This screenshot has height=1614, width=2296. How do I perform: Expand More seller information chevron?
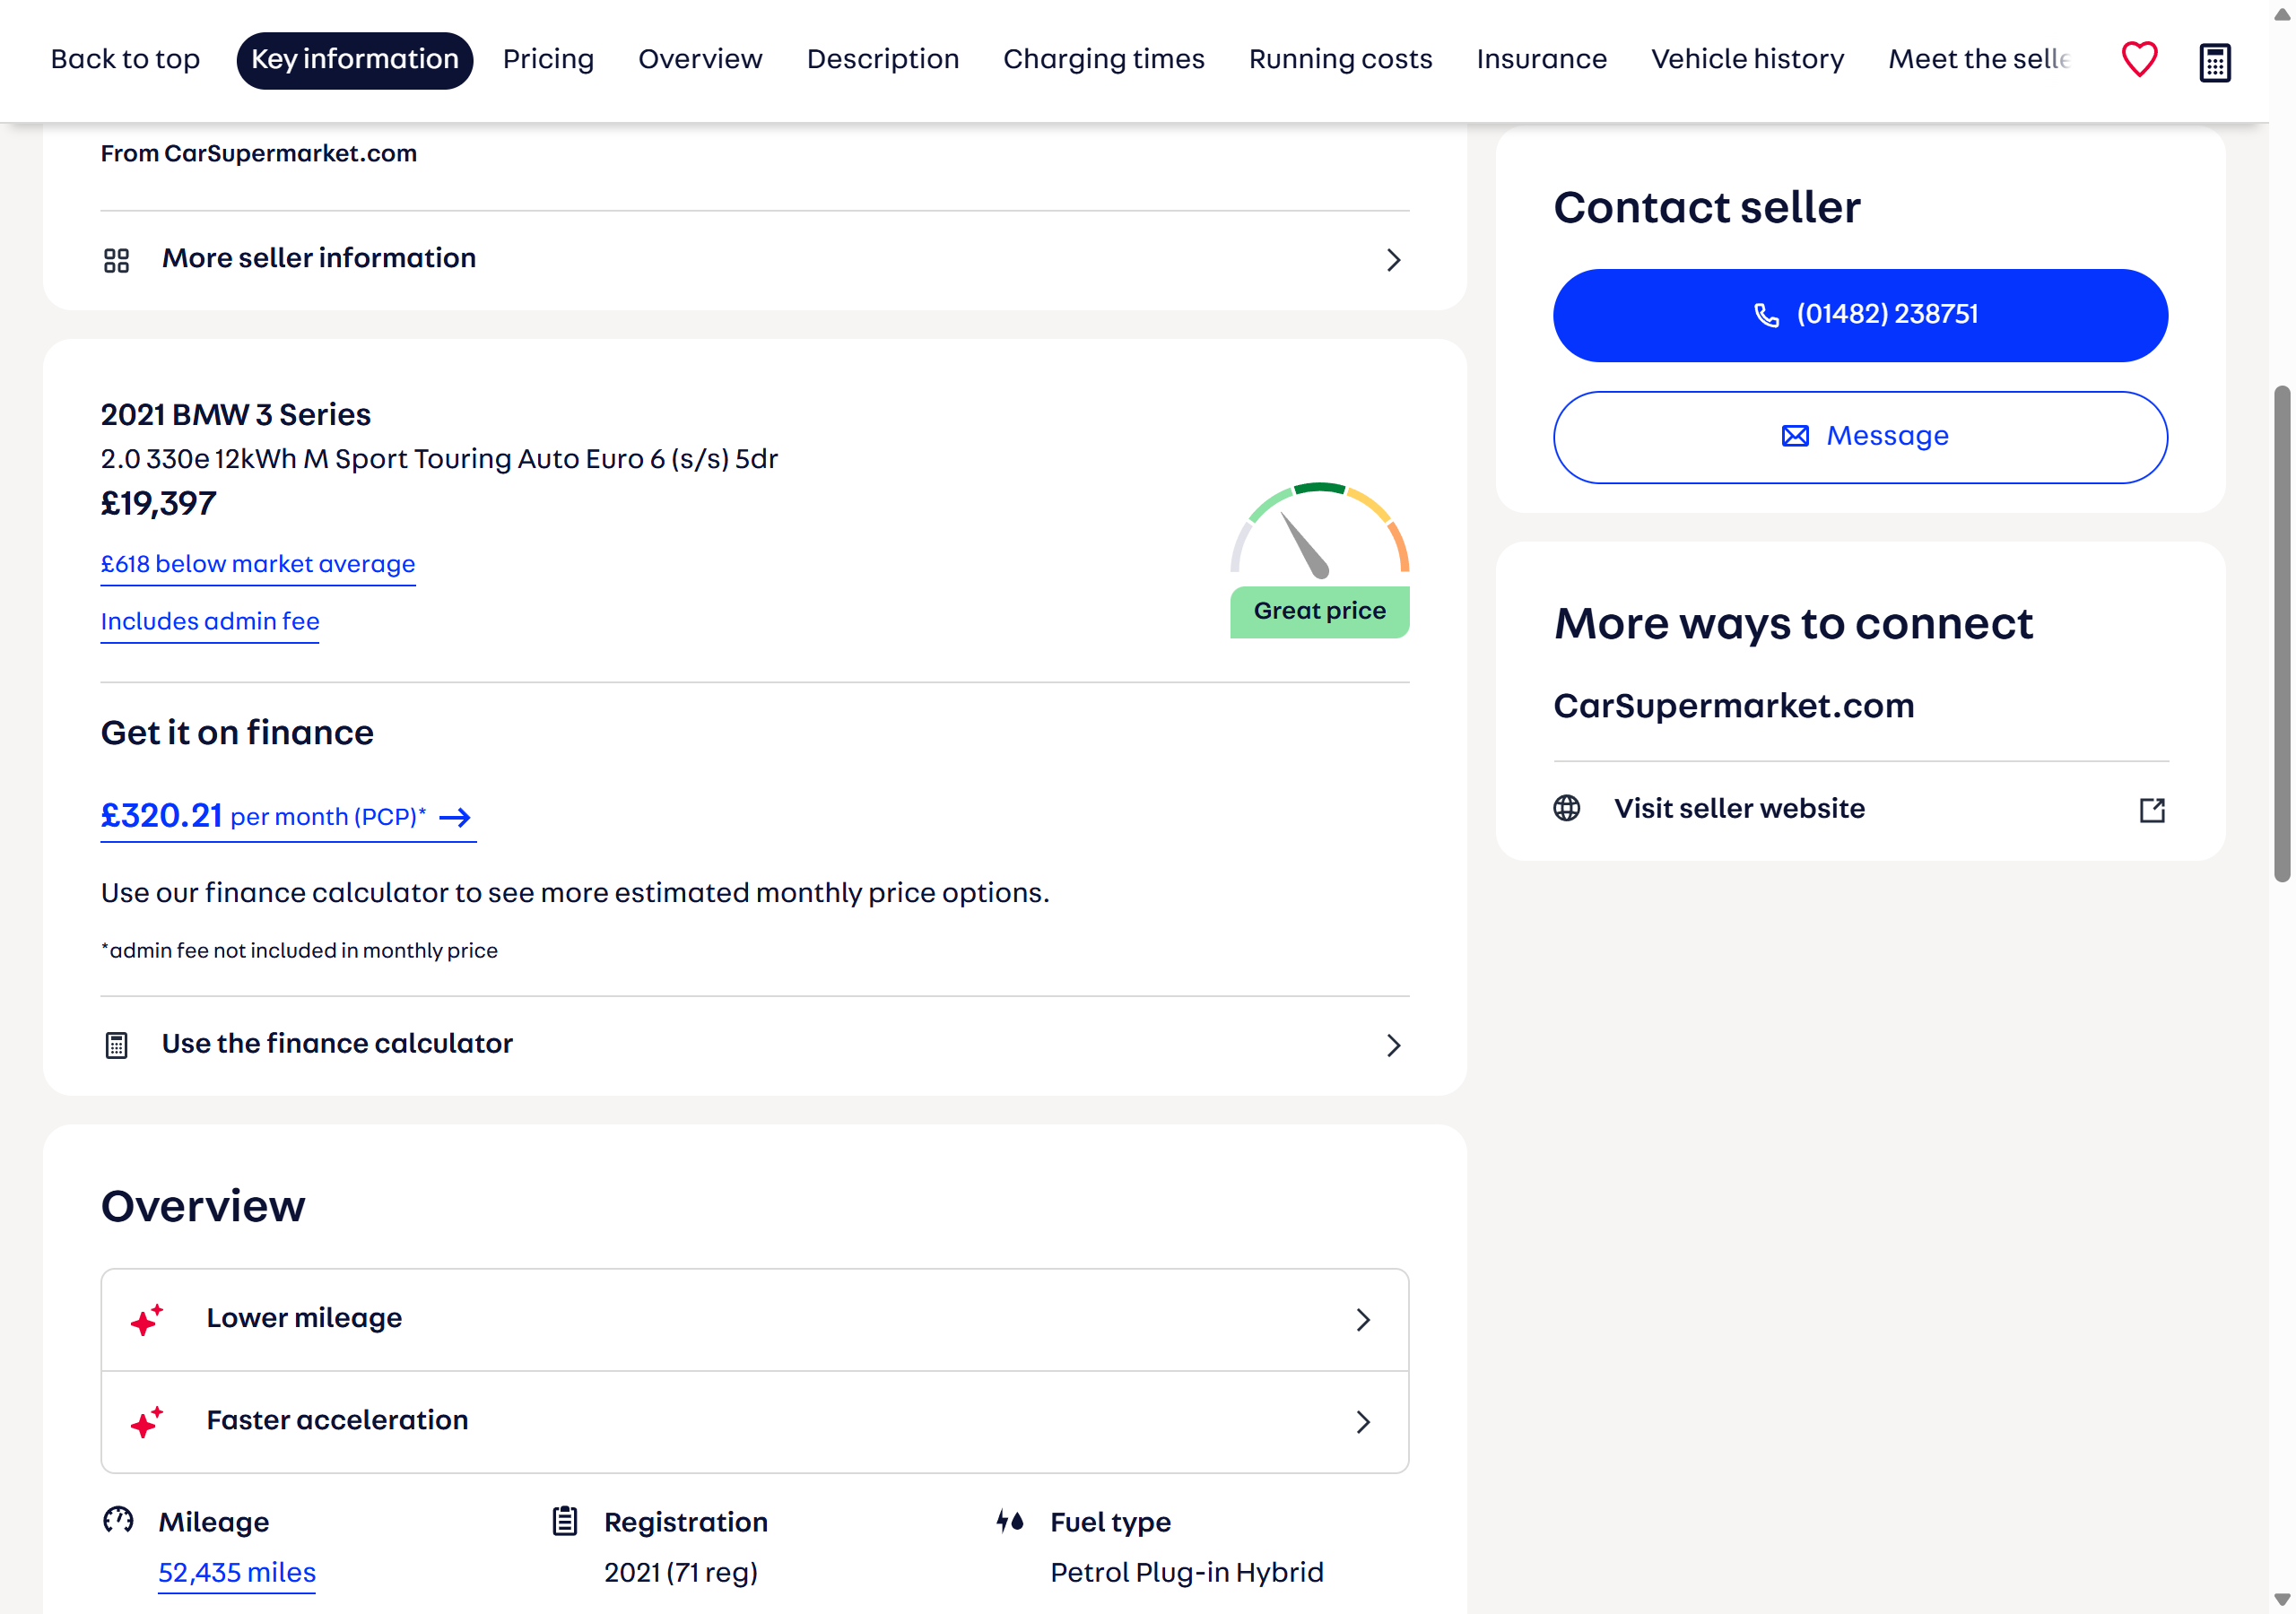pos(1393,260)
